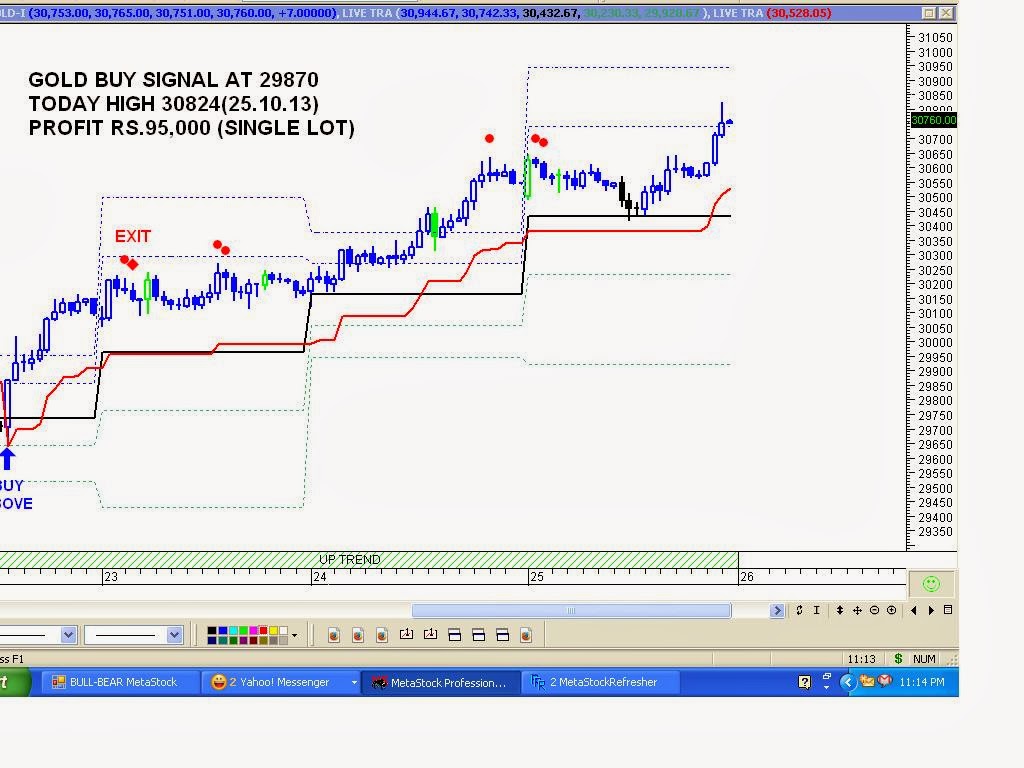1024x768 pixels.
Task: Click the refresh/reload data icon
Action: pos(798,609)
